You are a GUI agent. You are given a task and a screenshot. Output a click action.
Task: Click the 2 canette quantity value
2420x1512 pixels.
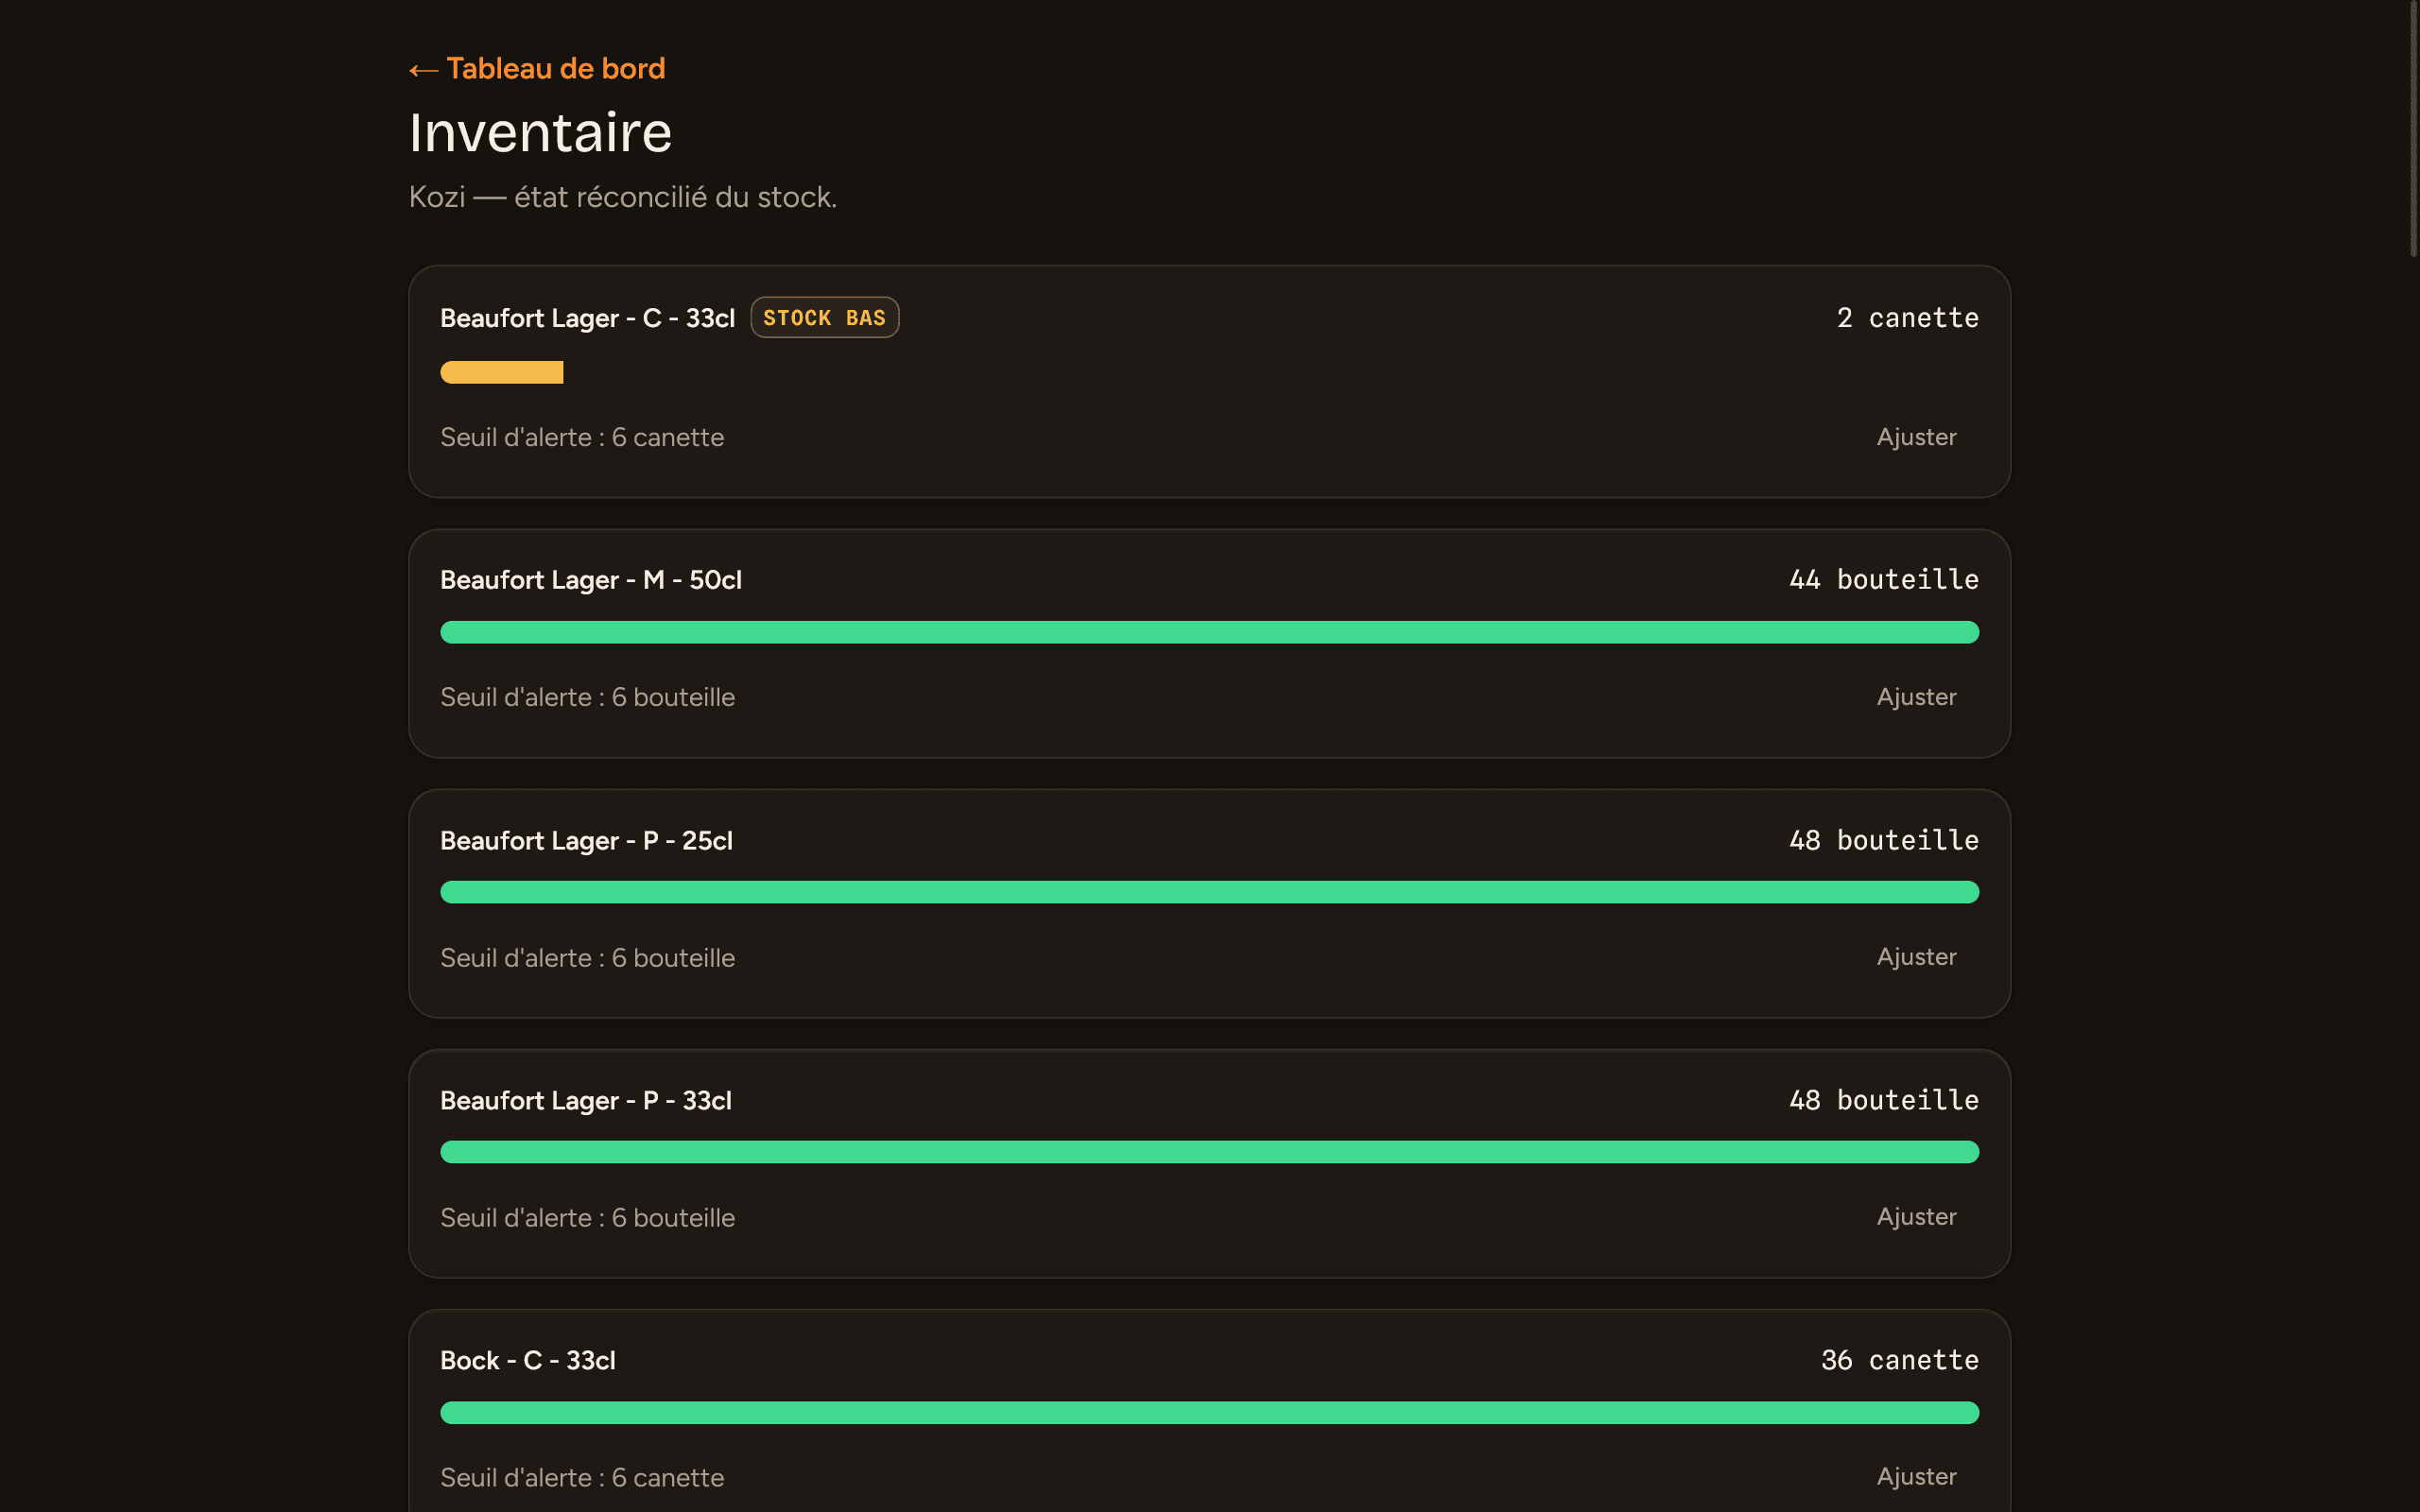pyautogui.click(x=1908, y=318)
